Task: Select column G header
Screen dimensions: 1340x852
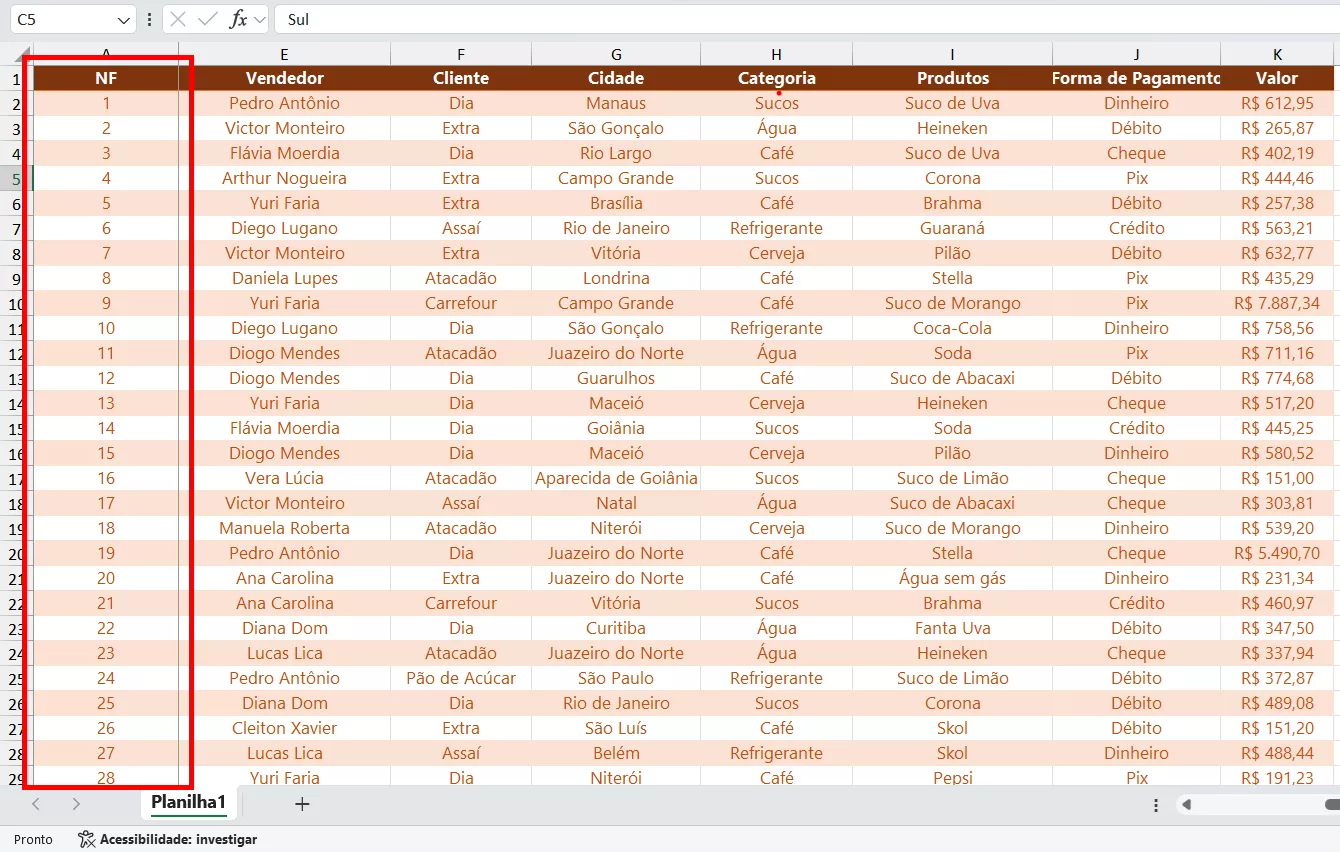Action: pos(616,55)
